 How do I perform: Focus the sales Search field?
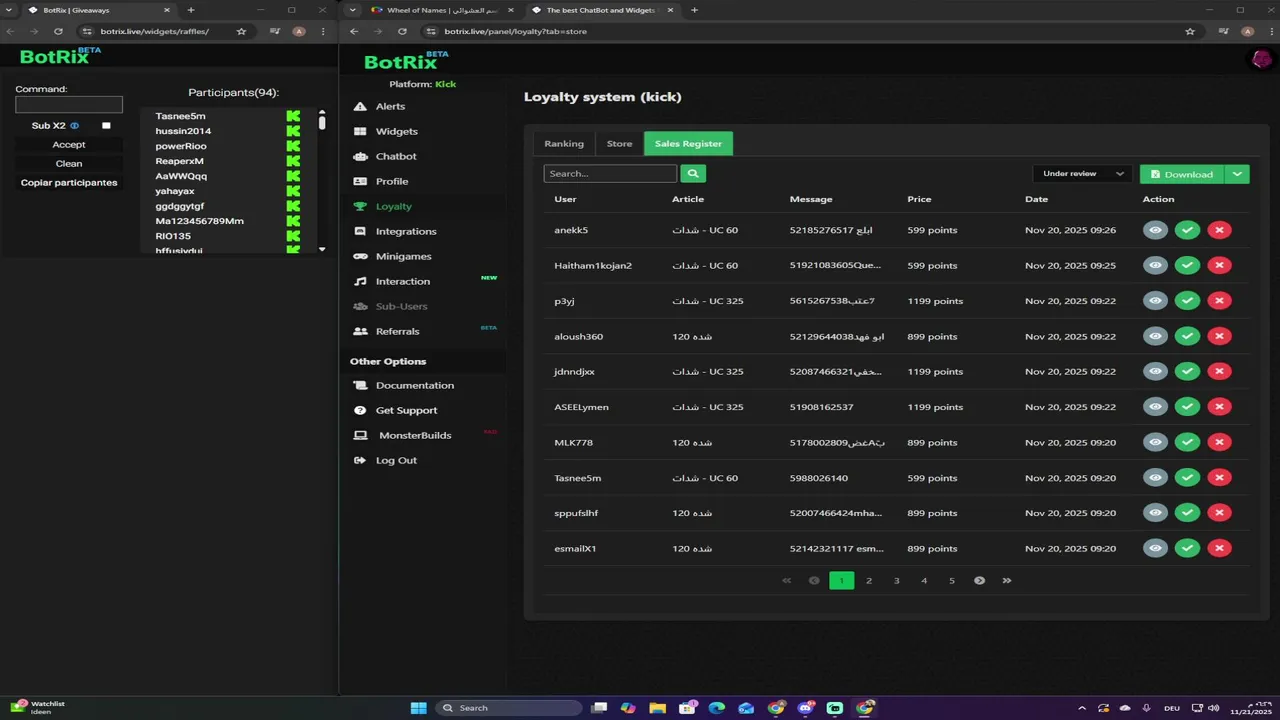click(610, 173)
